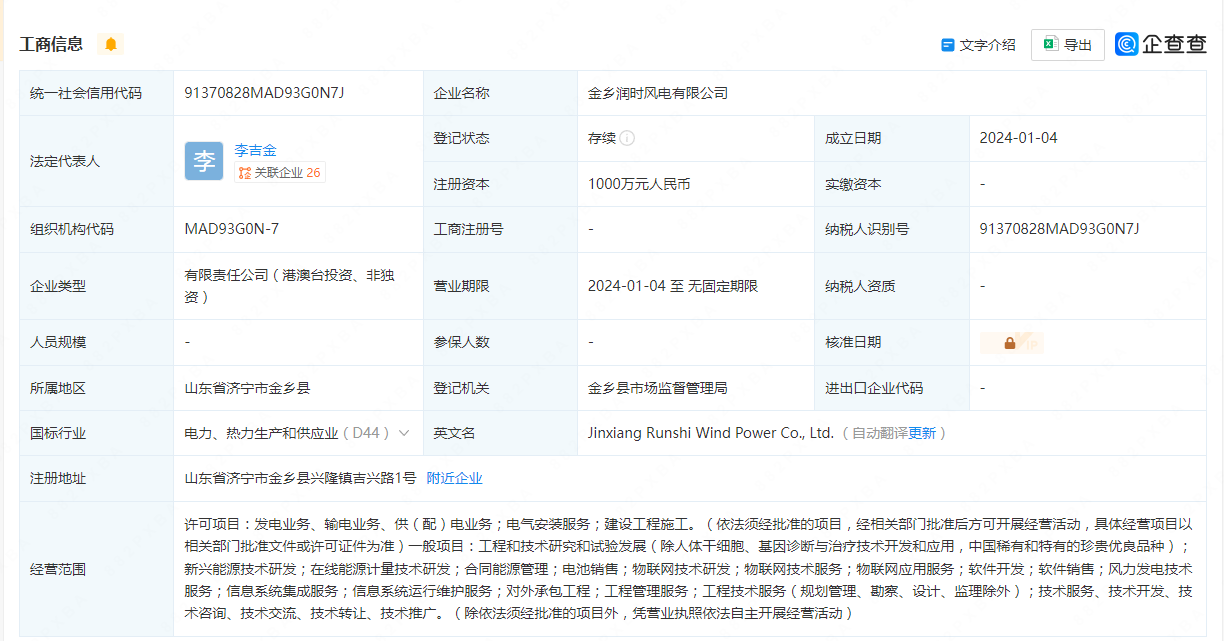Open 附近企业 nearby companies link
Viewport: 1224px width, 641px height.
454,478
